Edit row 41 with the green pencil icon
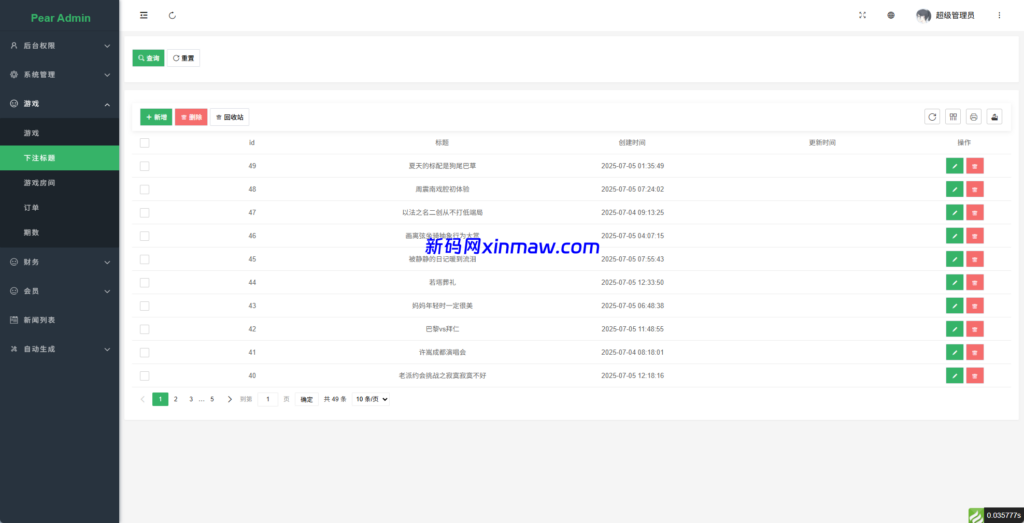 click(954, 353)
